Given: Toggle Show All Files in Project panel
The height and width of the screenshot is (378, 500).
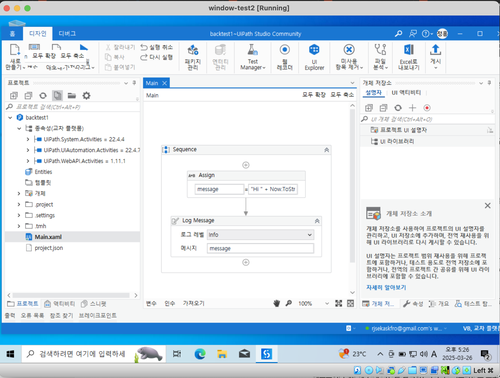Looking at the screenshot, I should point(57,96).
